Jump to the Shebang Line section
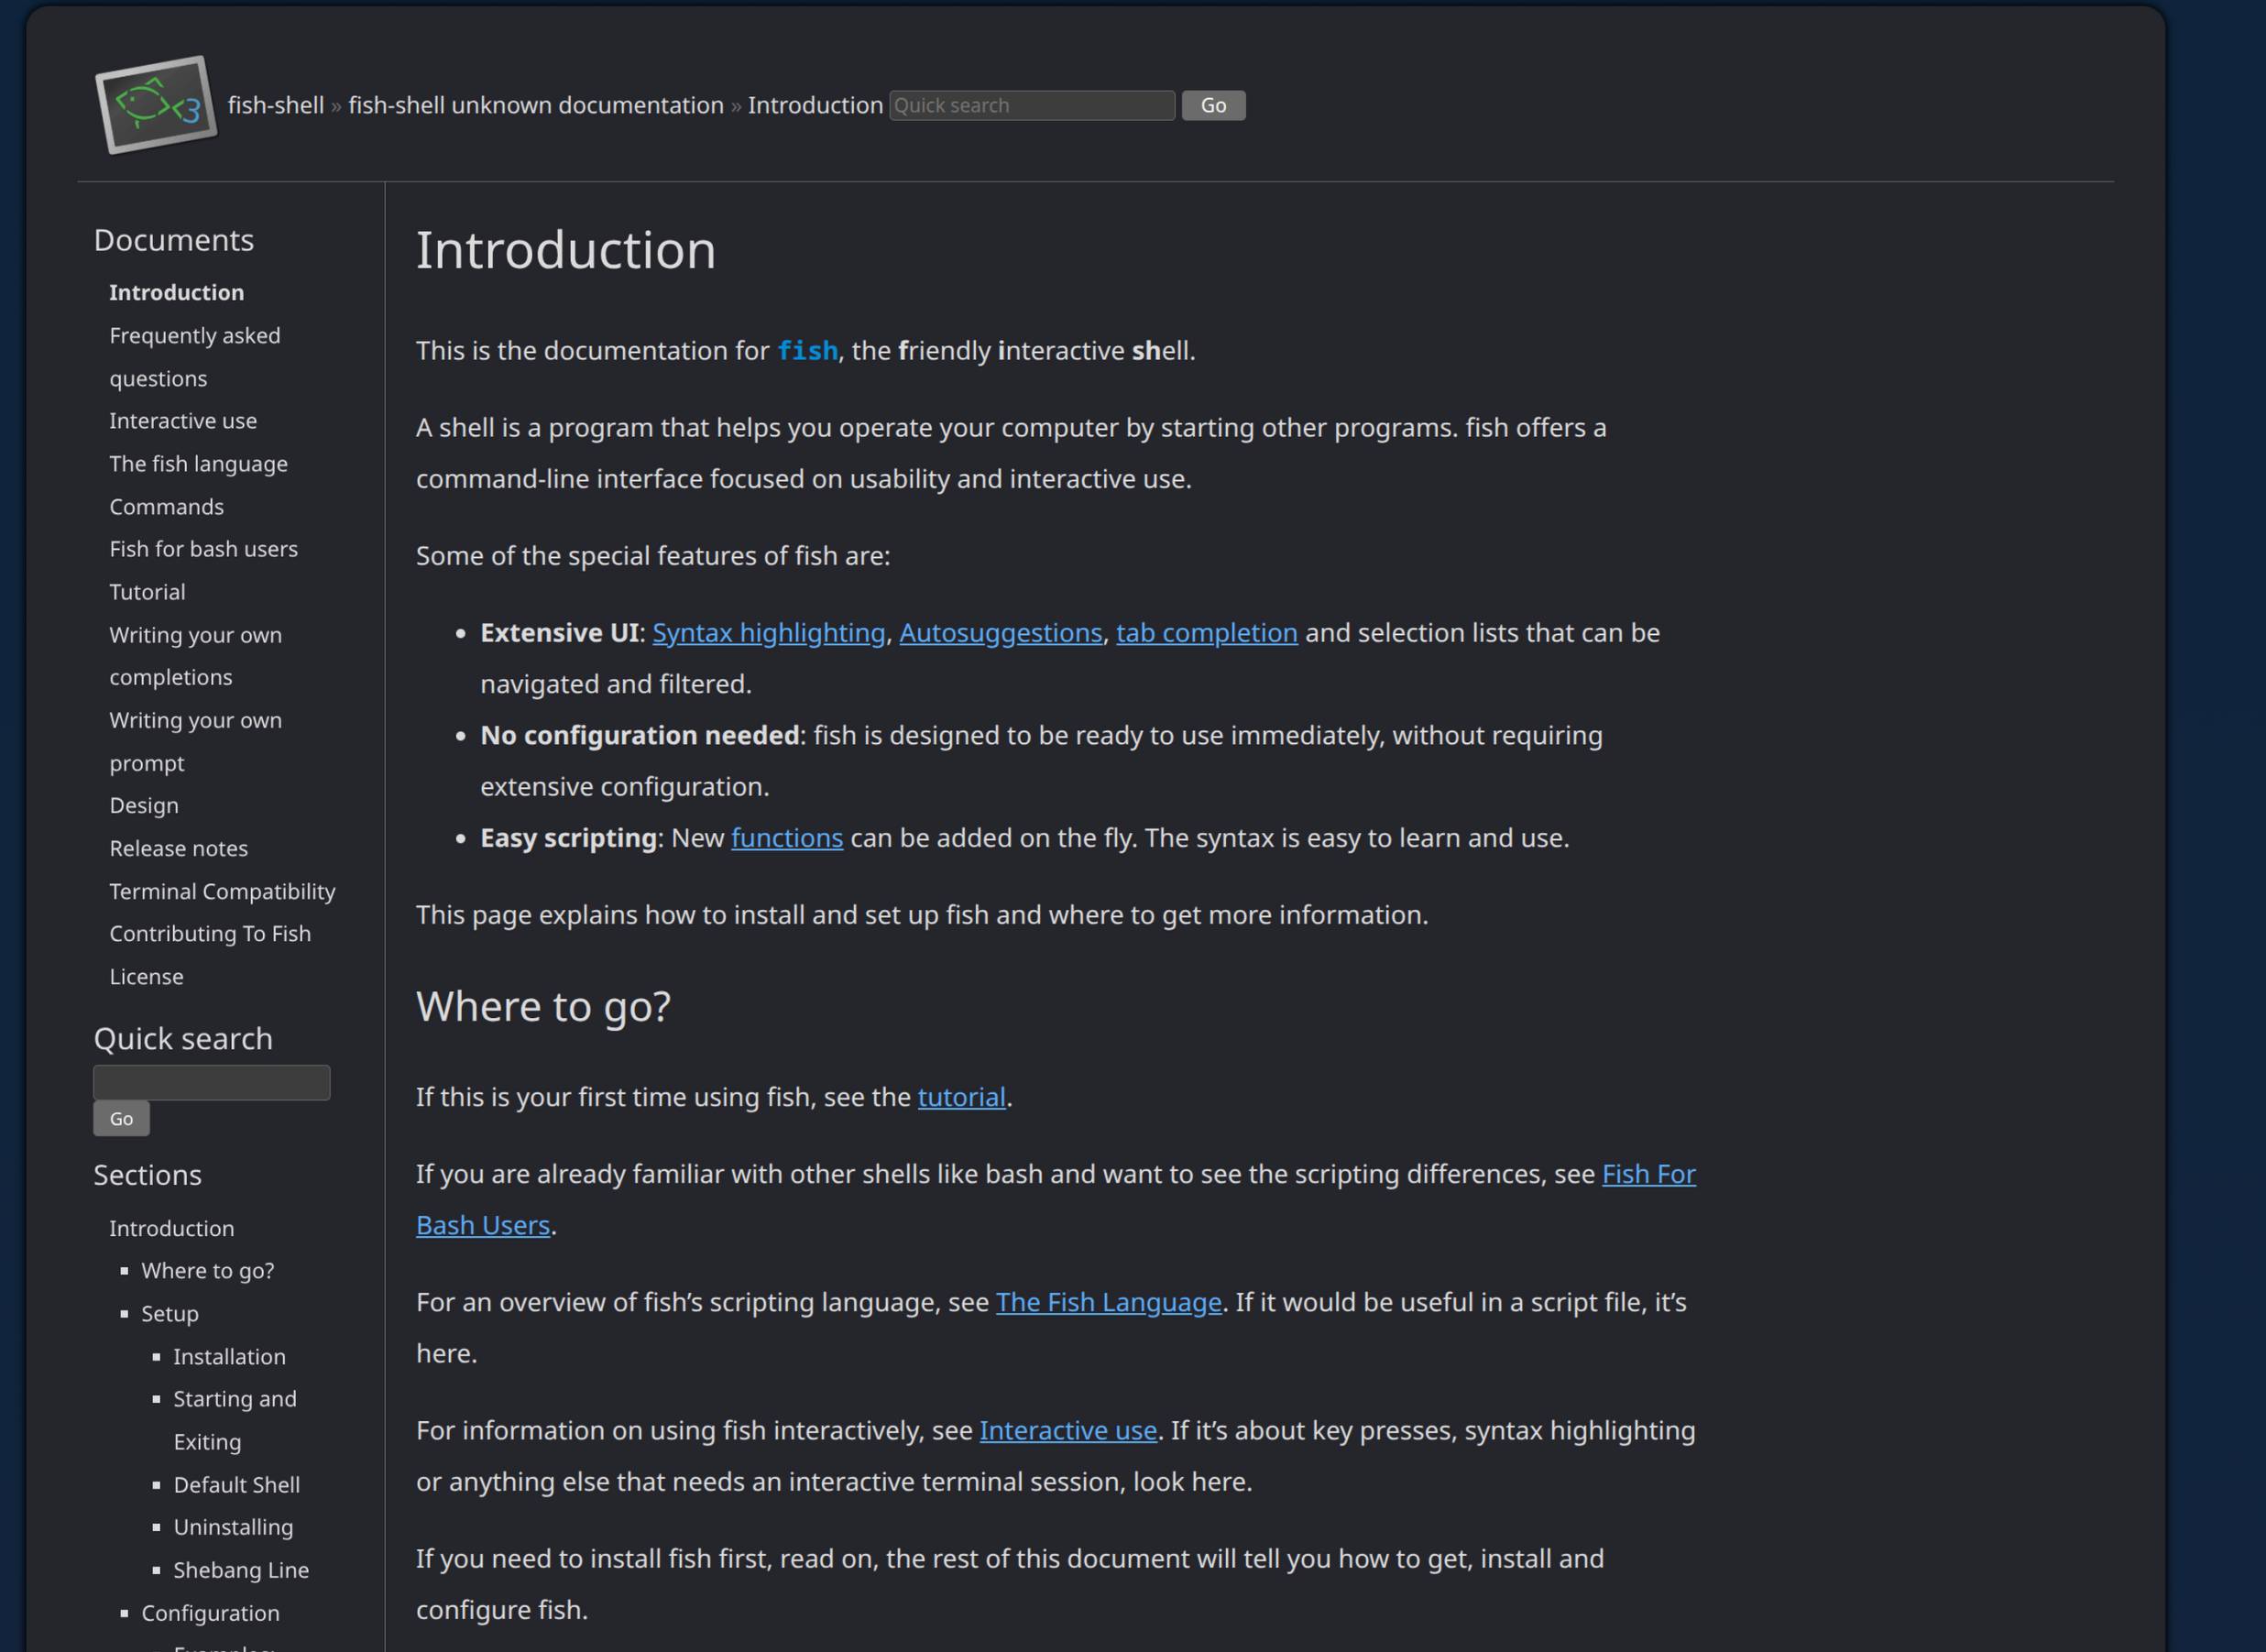2266x1652 pixels. tap(241, 1570)
